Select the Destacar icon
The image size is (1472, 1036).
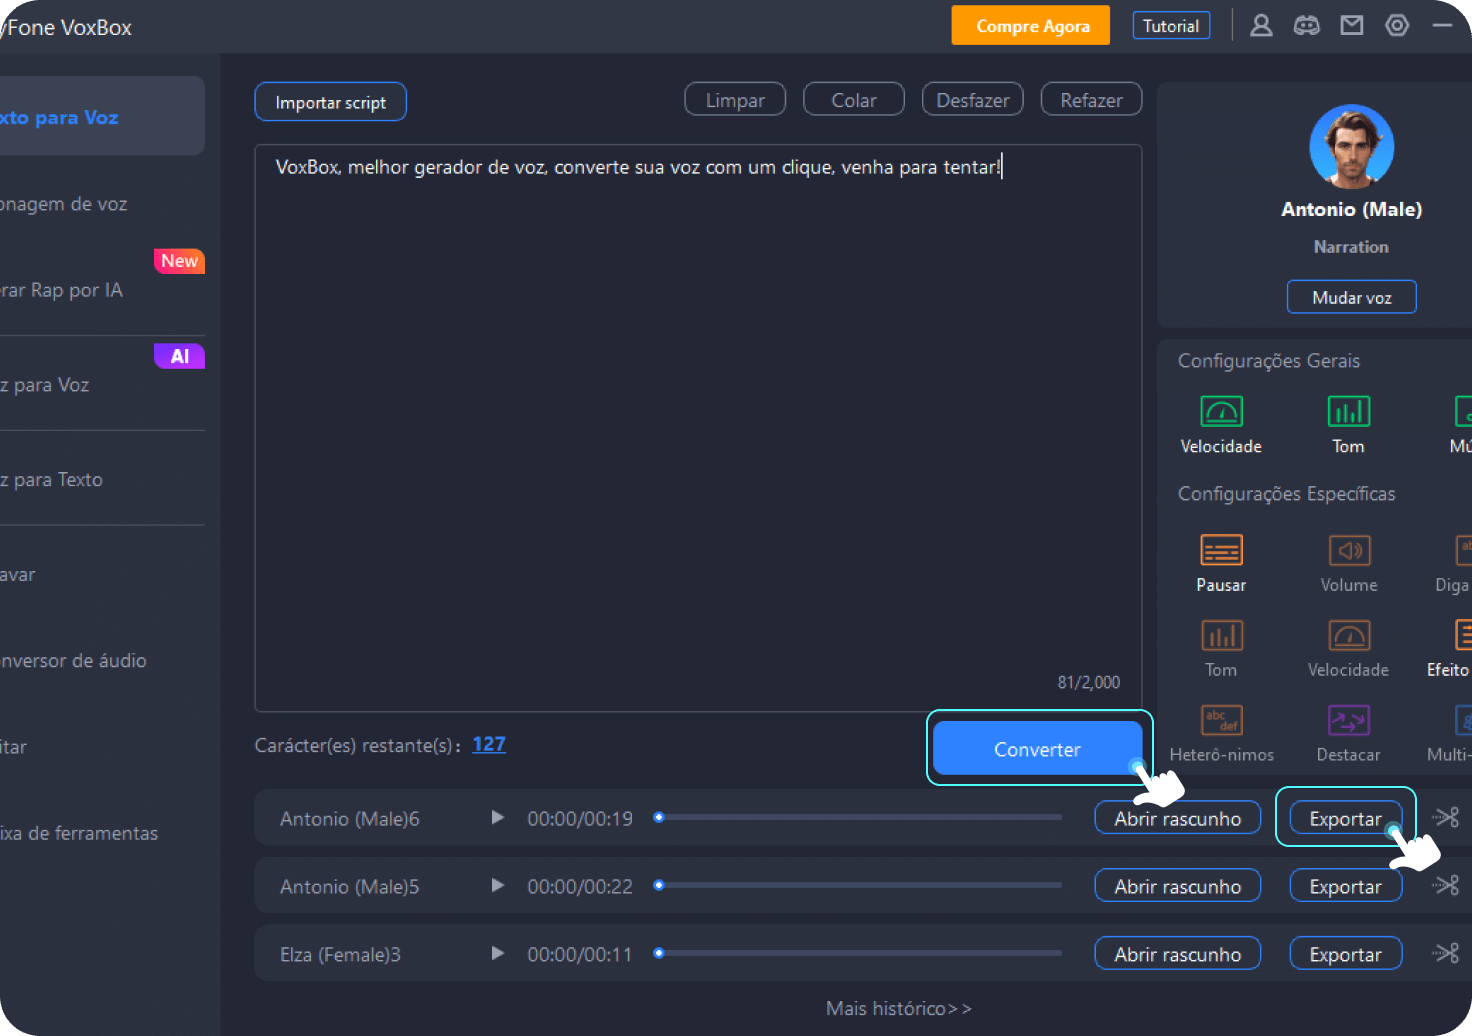coord(1348,720)
